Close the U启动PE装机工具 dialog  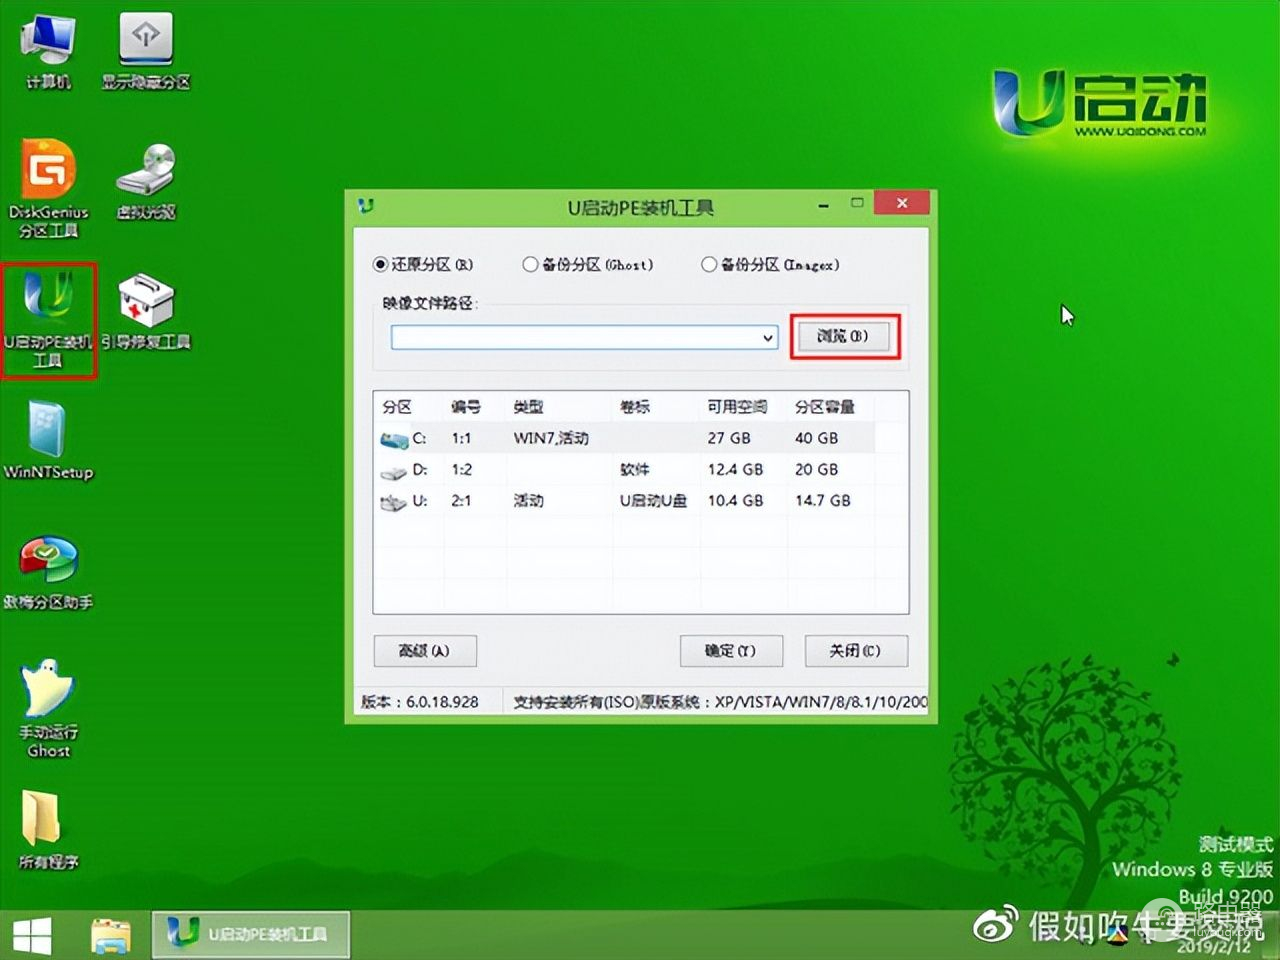[x=902, y=203]
